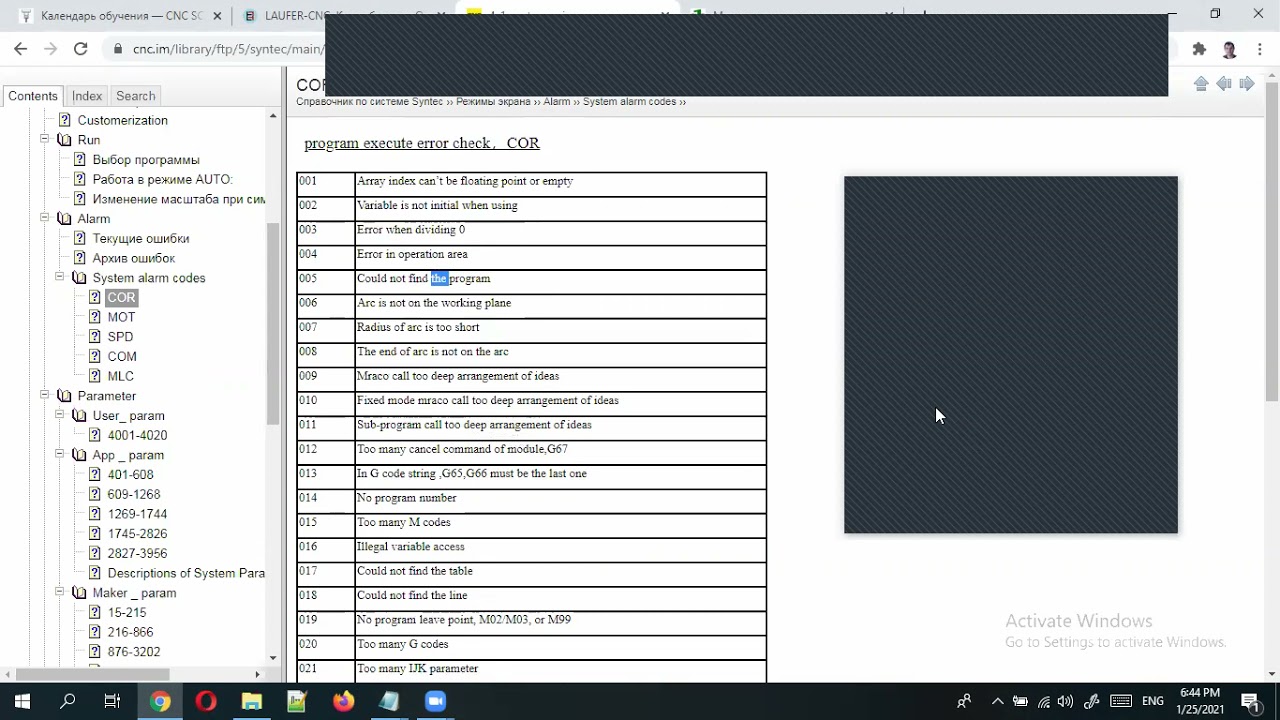Switch to Opera in the taskbar

(206, 701)
